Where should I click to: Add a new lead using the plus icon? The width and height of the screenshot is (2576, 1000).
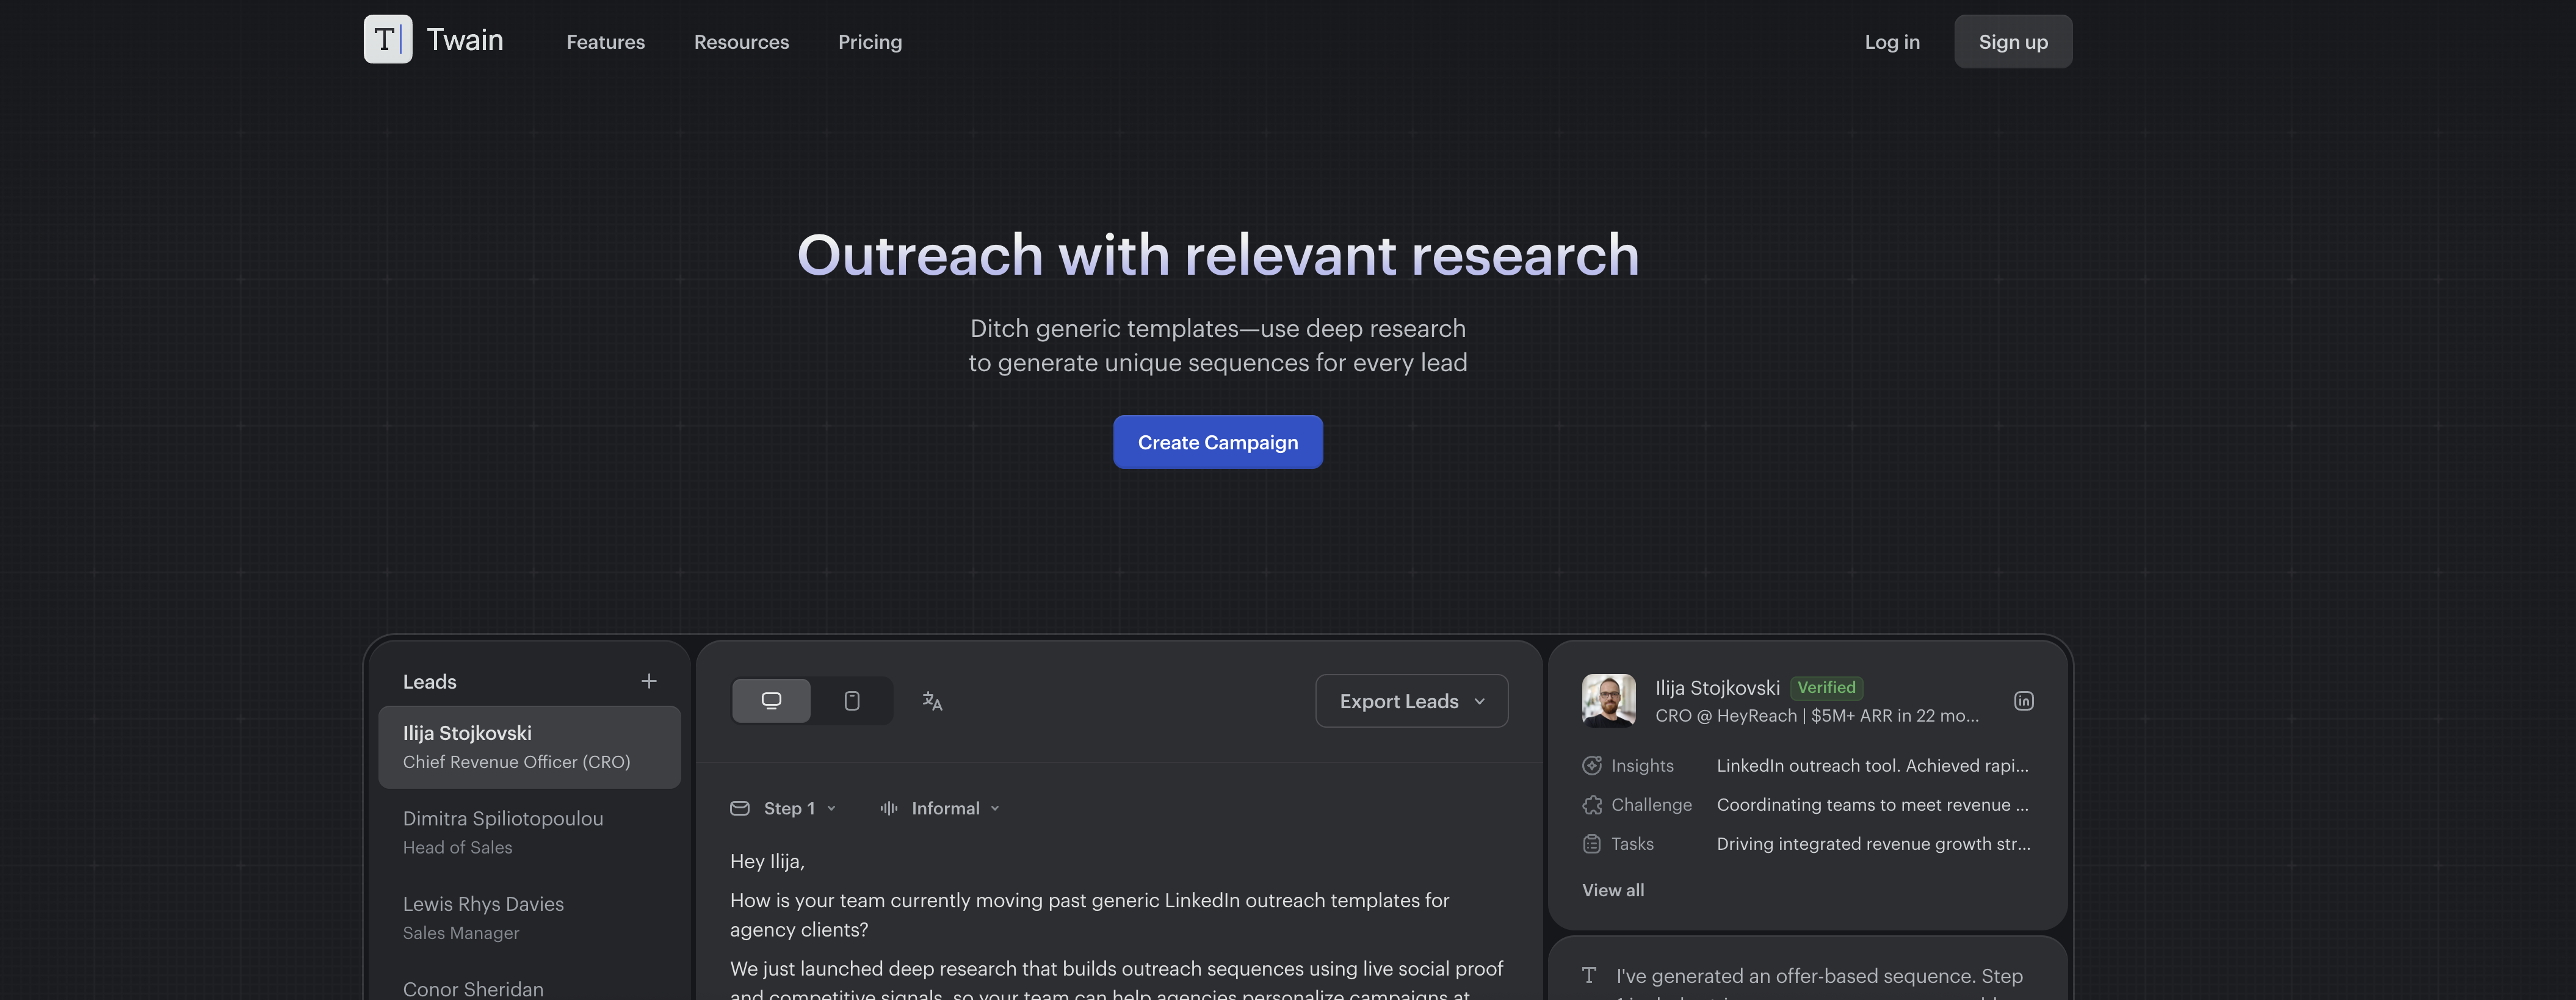coord(649,681)
